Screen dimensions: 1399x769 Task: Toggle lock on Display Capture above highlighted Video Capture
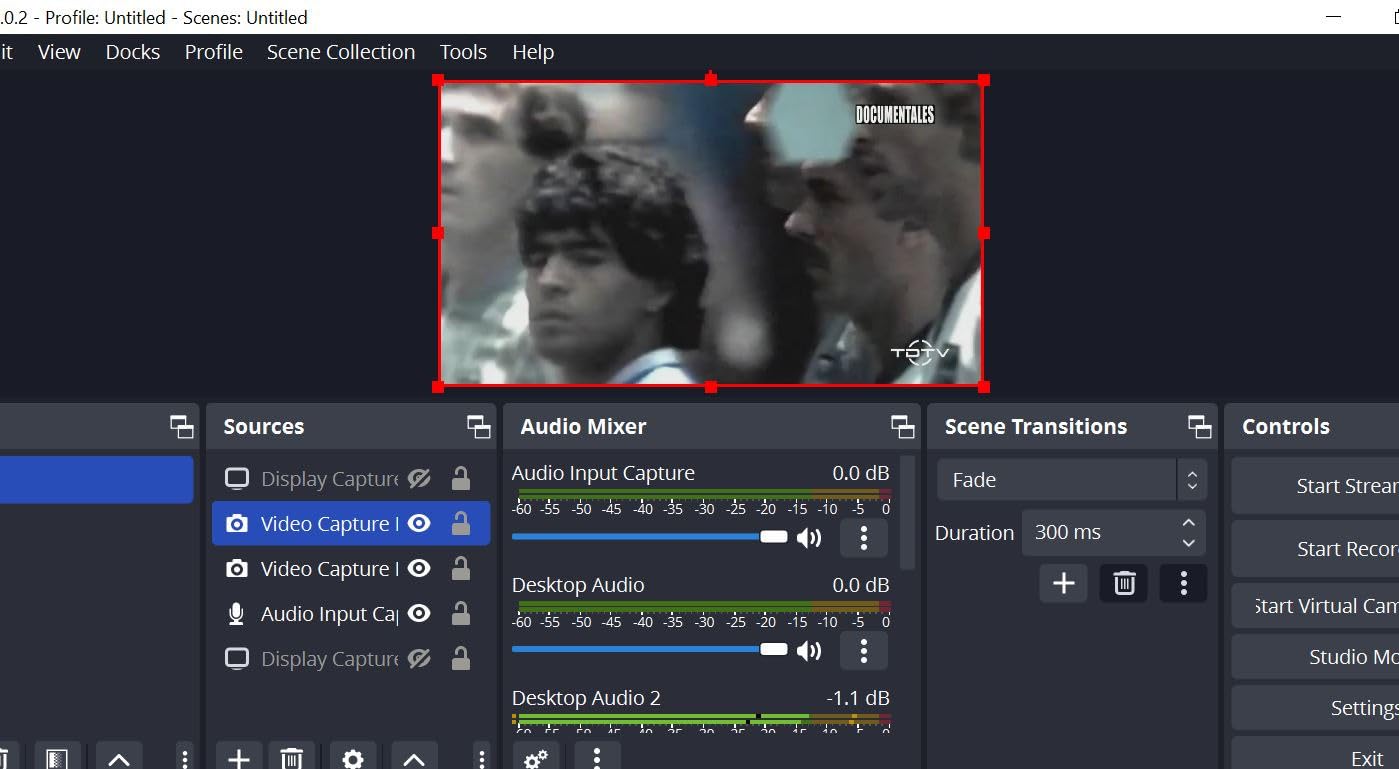point(461,478)
